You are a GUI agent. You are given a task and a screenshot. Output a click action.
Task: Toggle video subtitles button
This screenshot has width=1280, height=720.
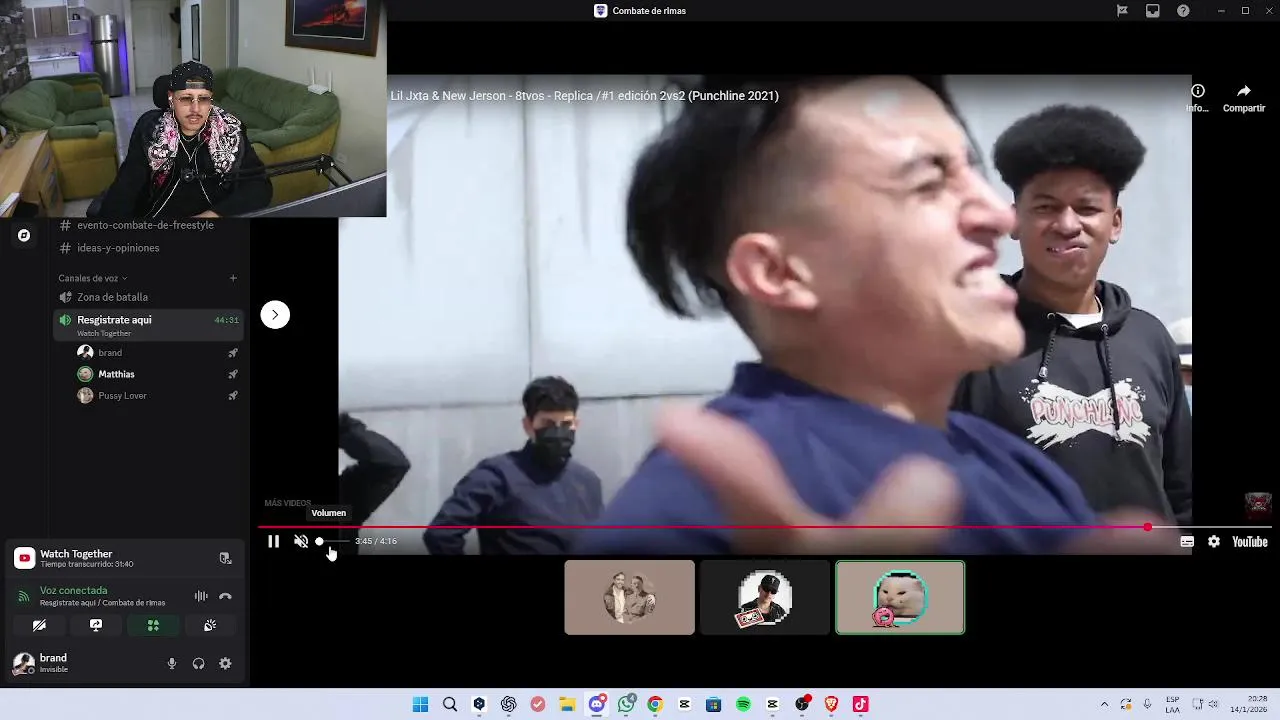(1187, 541)
